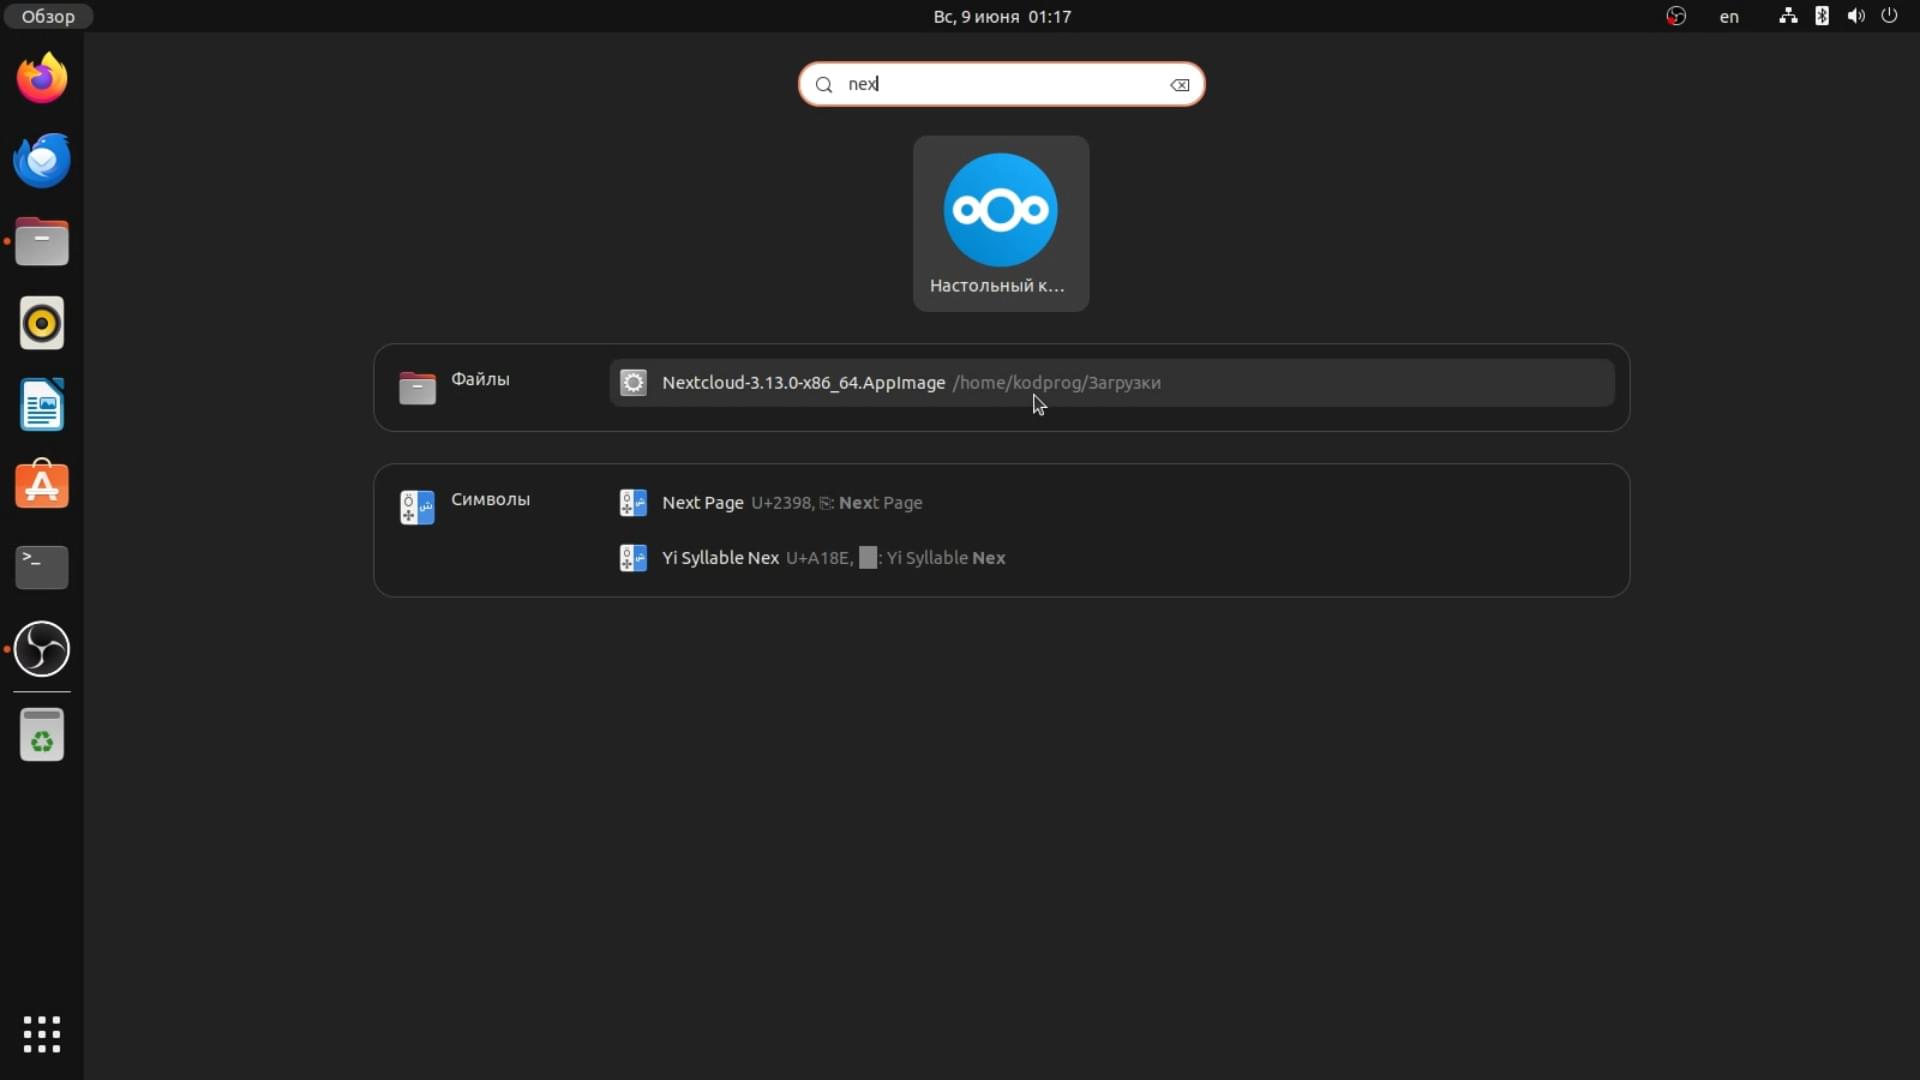Image resolution: width=1920 pixels, height=1080 pixels.
Task: Open the Characters search provider icon
Action: 417,507
